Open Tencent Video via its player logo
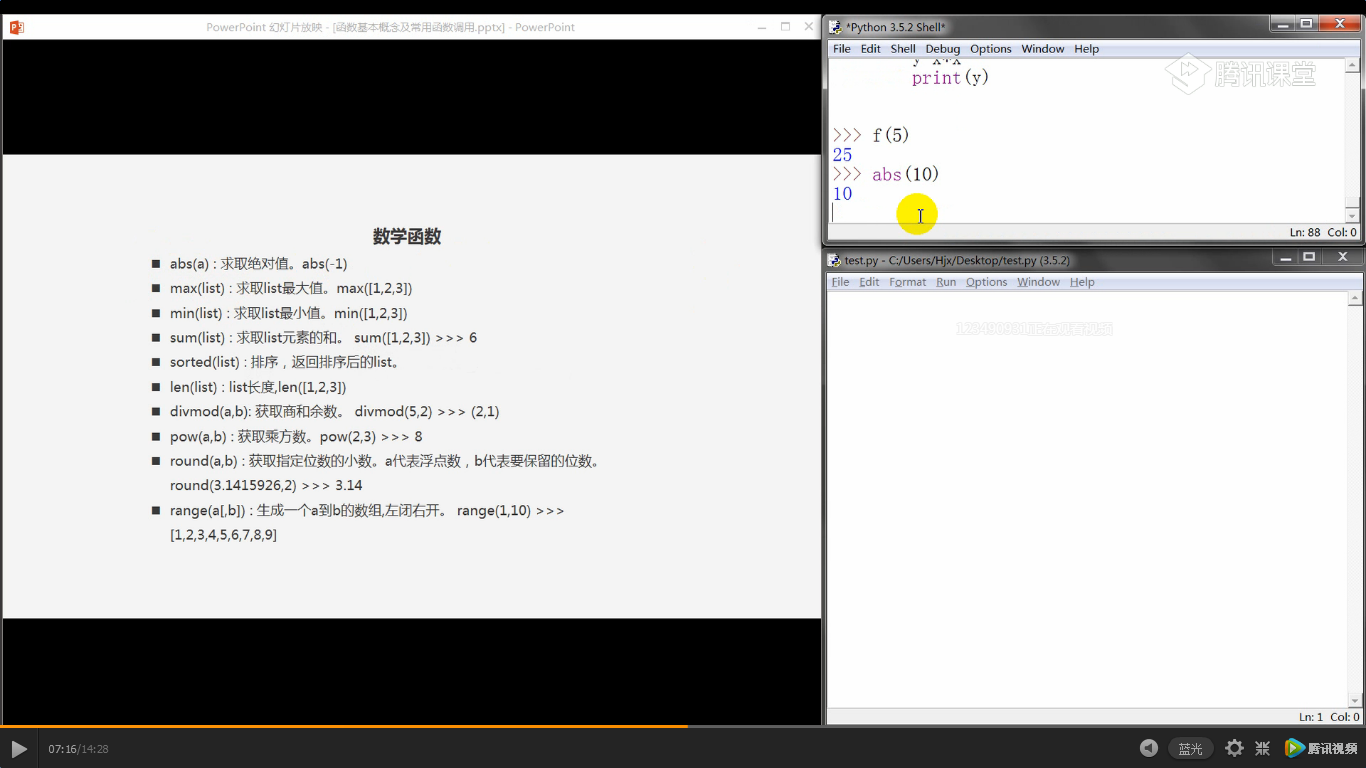The width and height of the screenshot is (1366, 768). pos(1293,748)
